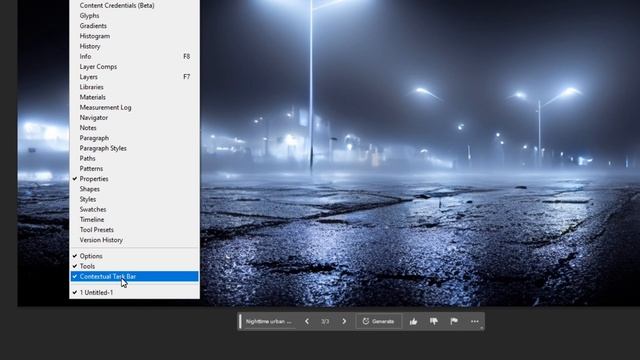Toggle the Tools menu entry
Viewport: 640px width, 360px height.
point(134,266)
